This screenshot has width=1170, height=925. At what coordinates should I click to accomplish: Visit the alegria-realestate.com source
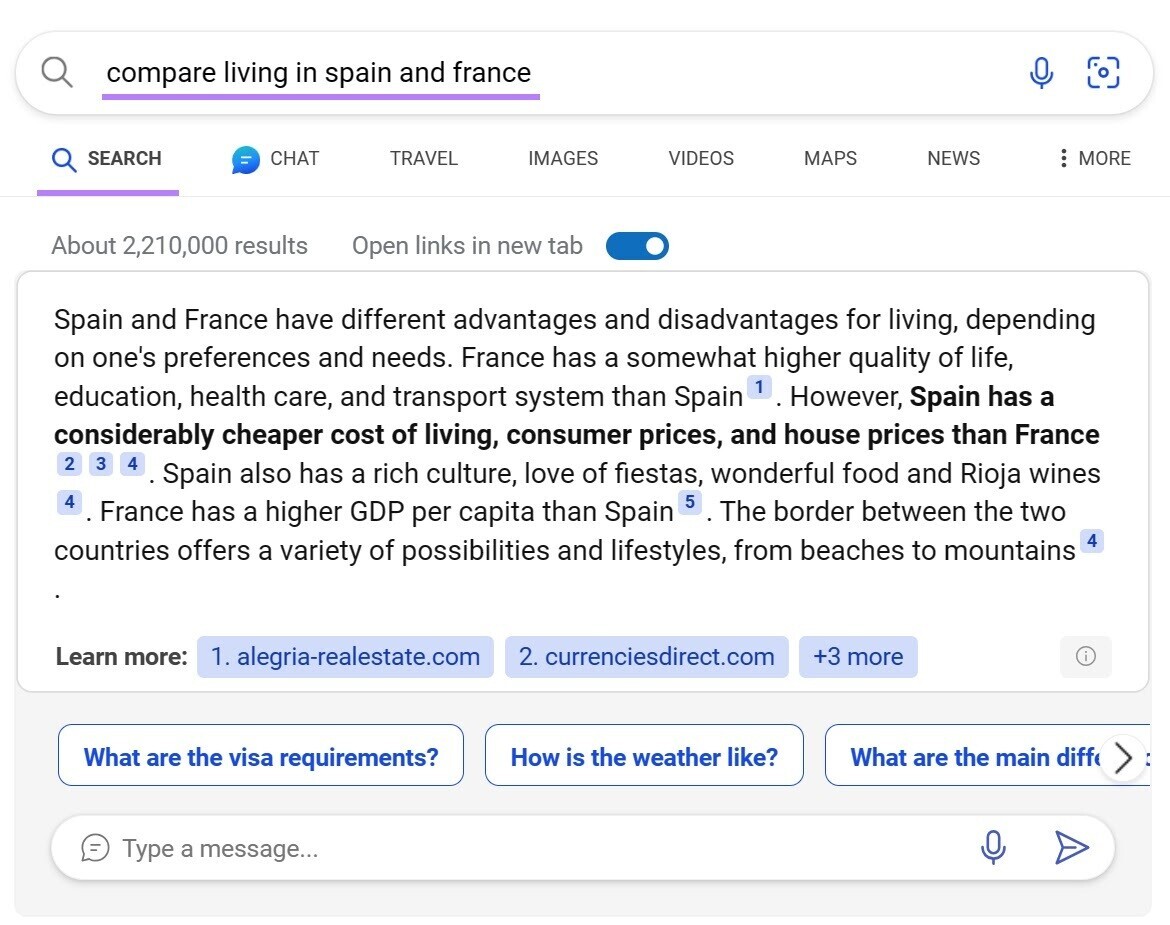(x=344, y=657)
